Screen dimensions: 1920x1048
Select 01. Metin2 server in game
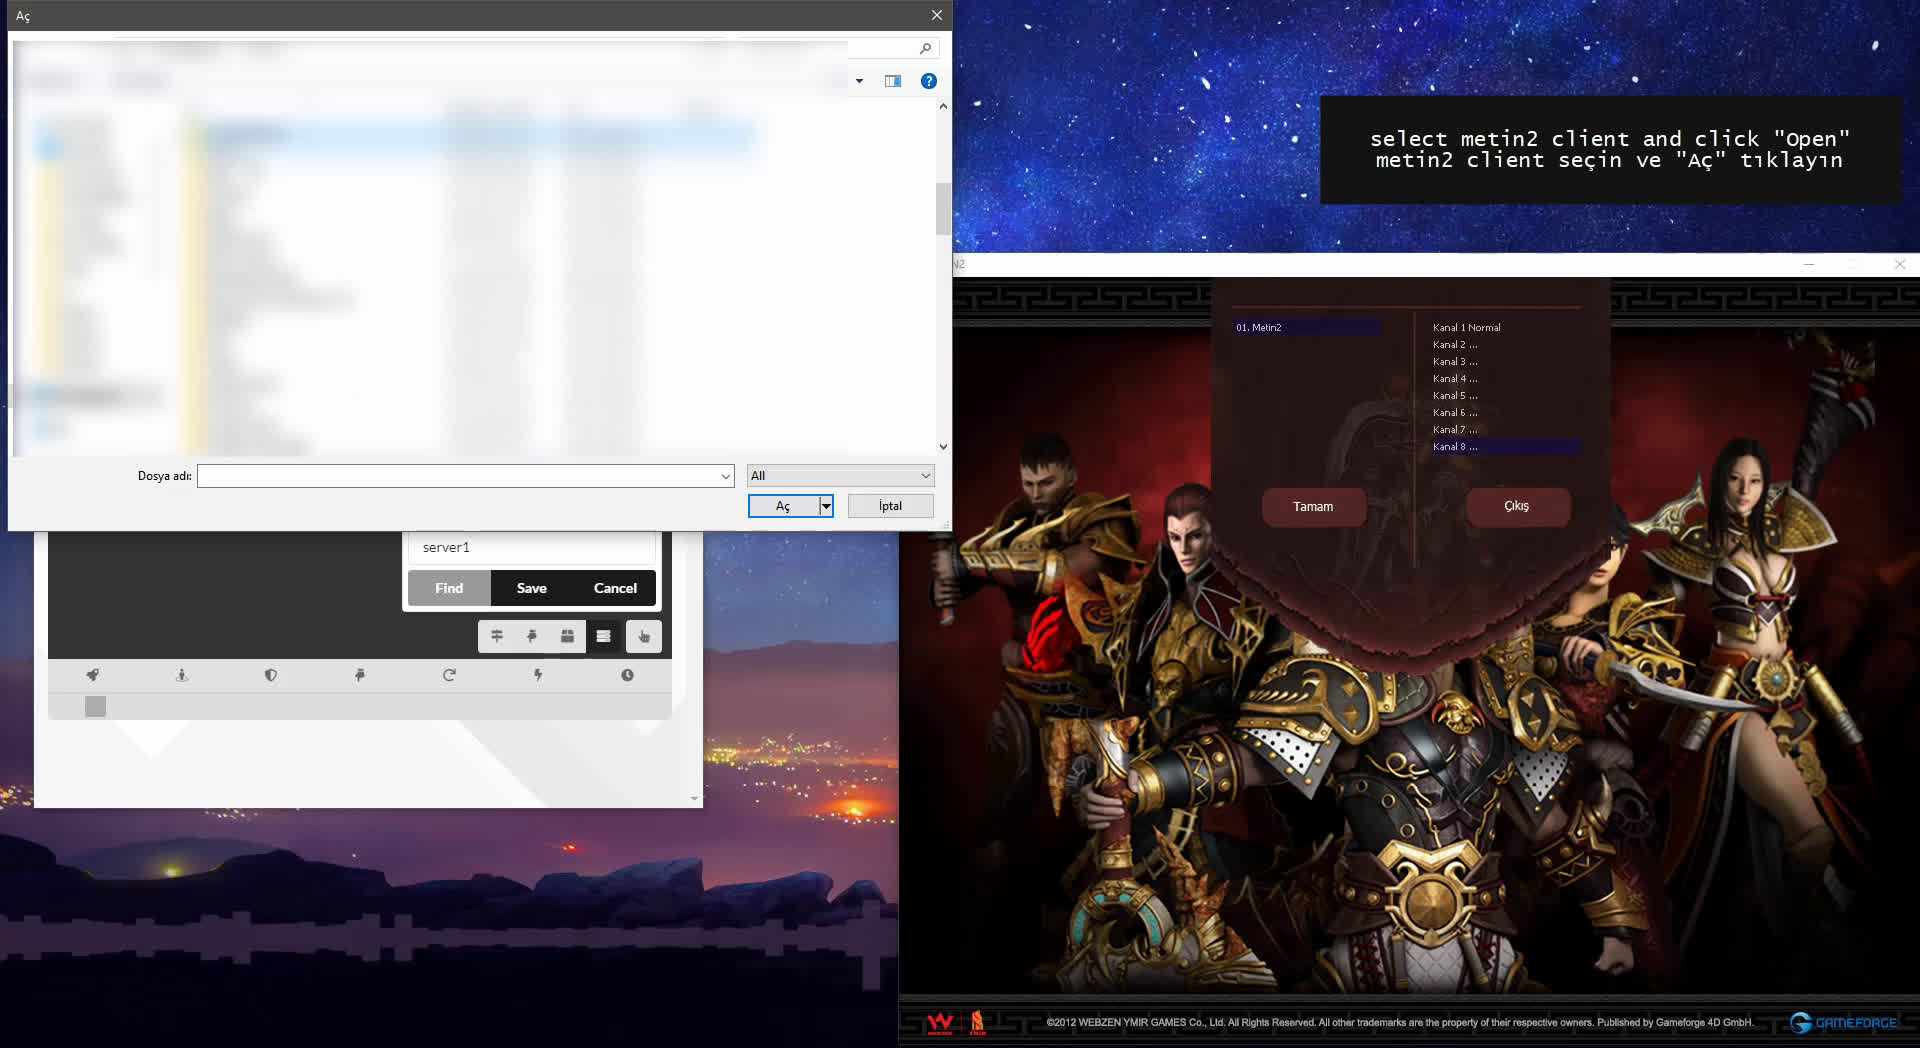tap(1306, 327)
